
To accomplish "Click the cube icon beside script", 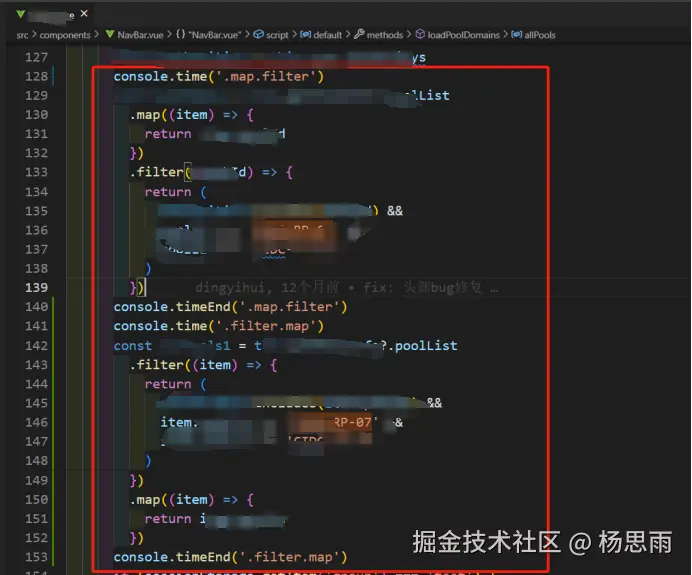I will [x=259, y=34].
